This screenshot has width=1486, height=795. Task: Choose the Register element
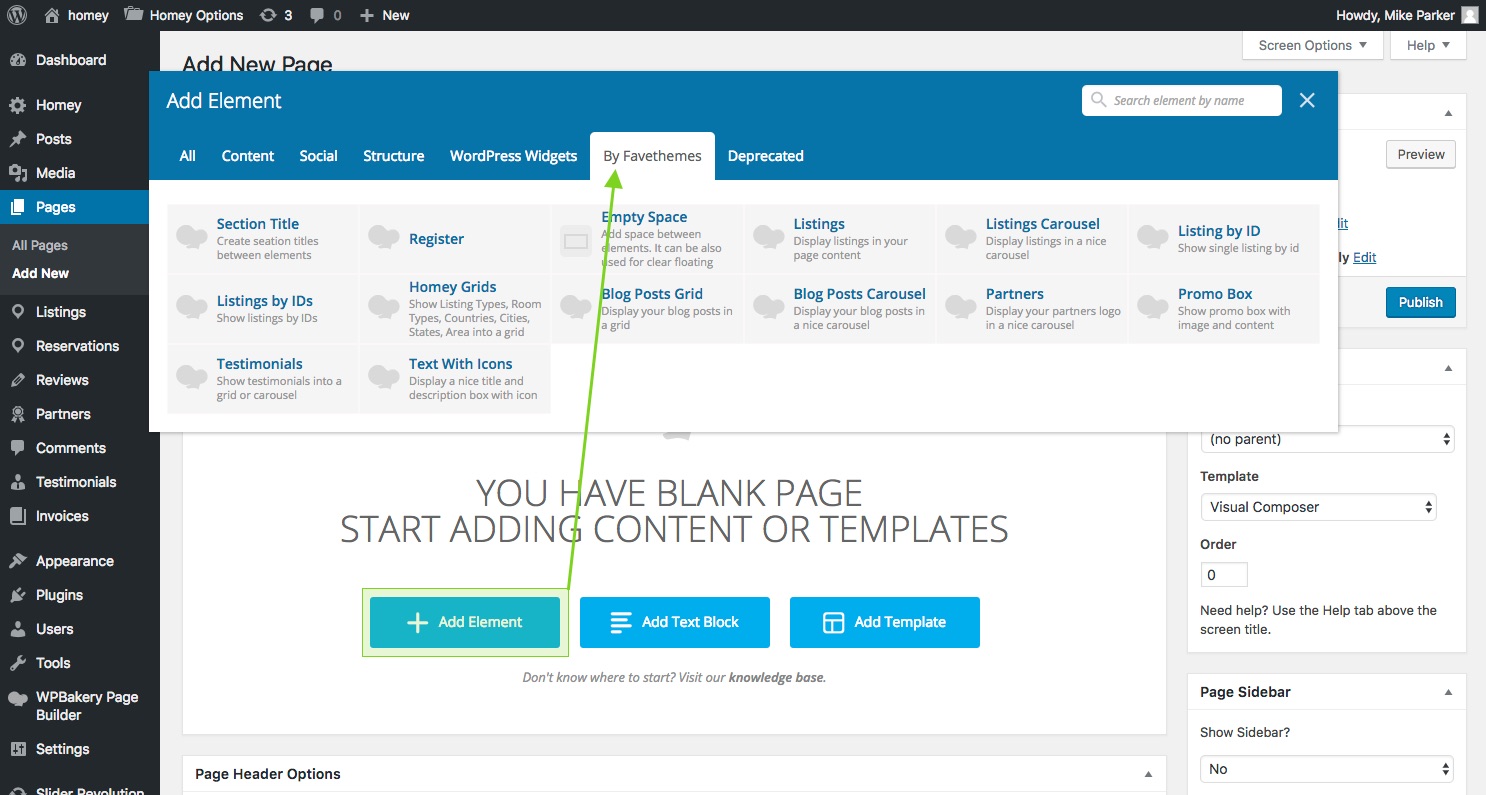point(454,239)
